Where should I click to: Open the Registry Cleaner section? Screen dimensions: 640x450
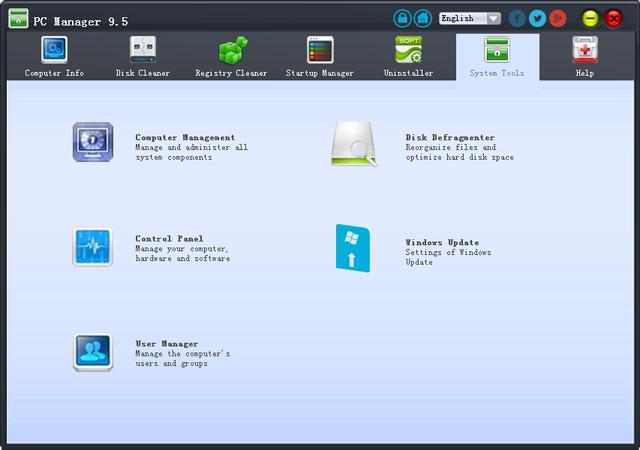(x=232, y=57)
